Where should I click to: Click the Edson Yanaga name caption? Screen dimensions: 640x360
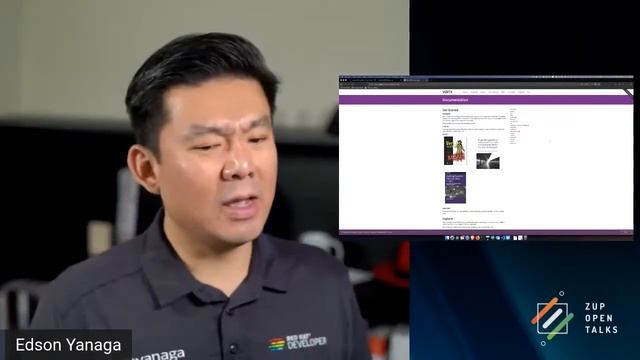tap(68, 345)
